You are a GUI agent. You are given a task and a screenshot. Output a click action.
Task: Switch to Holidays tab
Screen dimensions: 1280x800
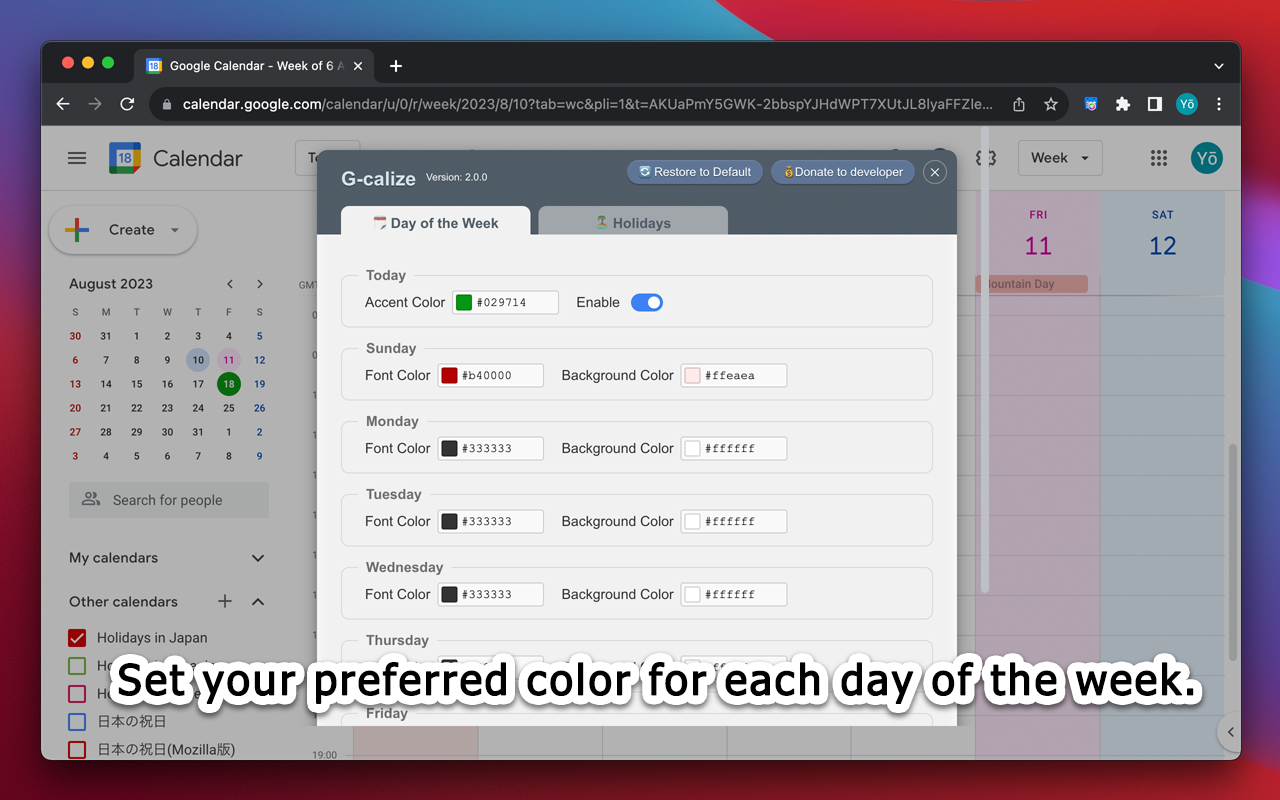point(633,222)
